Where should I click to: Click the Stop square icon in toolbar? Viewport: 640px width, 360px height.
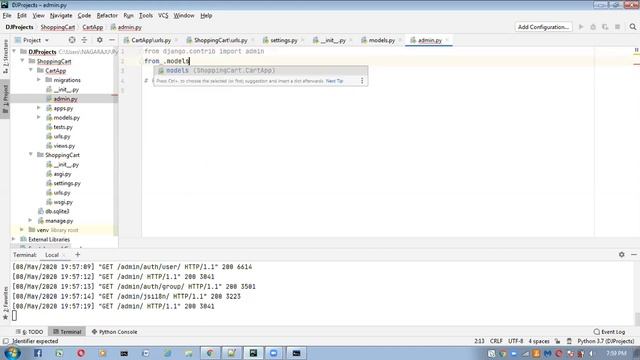point(618,27)
